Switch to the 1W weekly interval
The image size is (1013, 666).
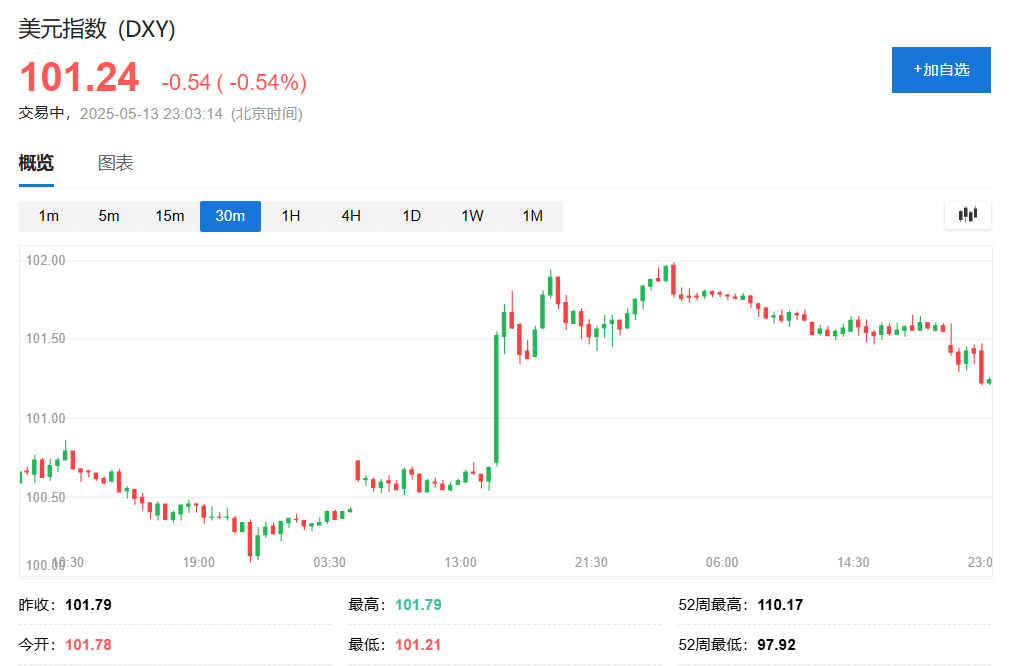[472, 216]
